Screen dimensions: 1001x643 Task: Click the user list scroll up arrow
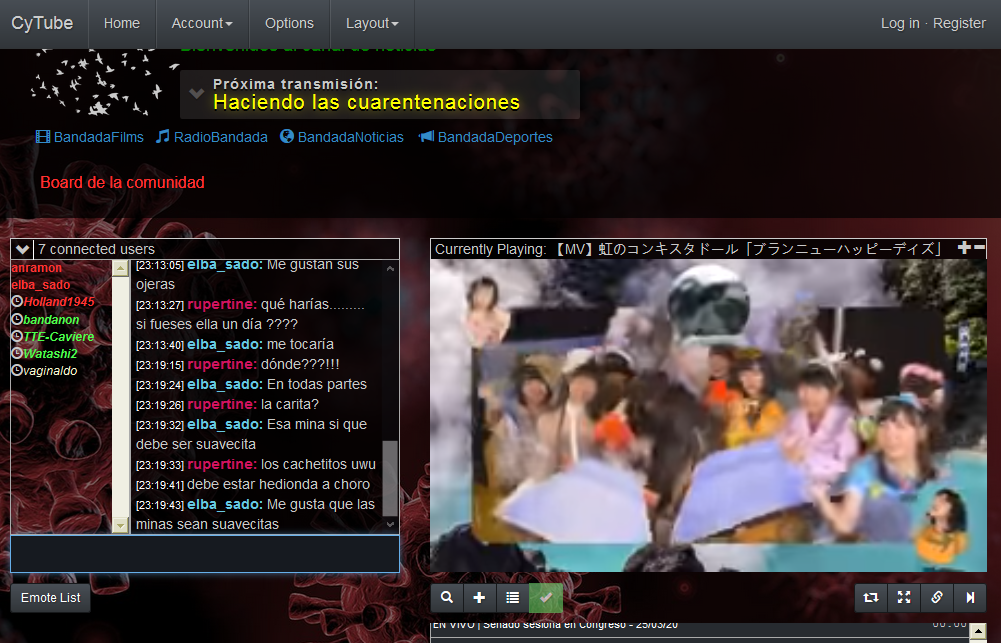click(121, 268)
